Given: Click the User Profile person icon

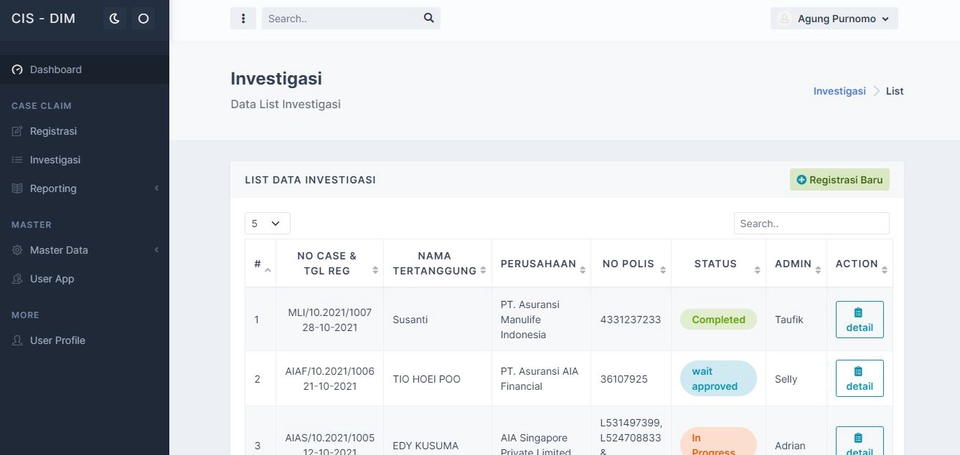Looking at the screenshot, I should click(17, 340).
